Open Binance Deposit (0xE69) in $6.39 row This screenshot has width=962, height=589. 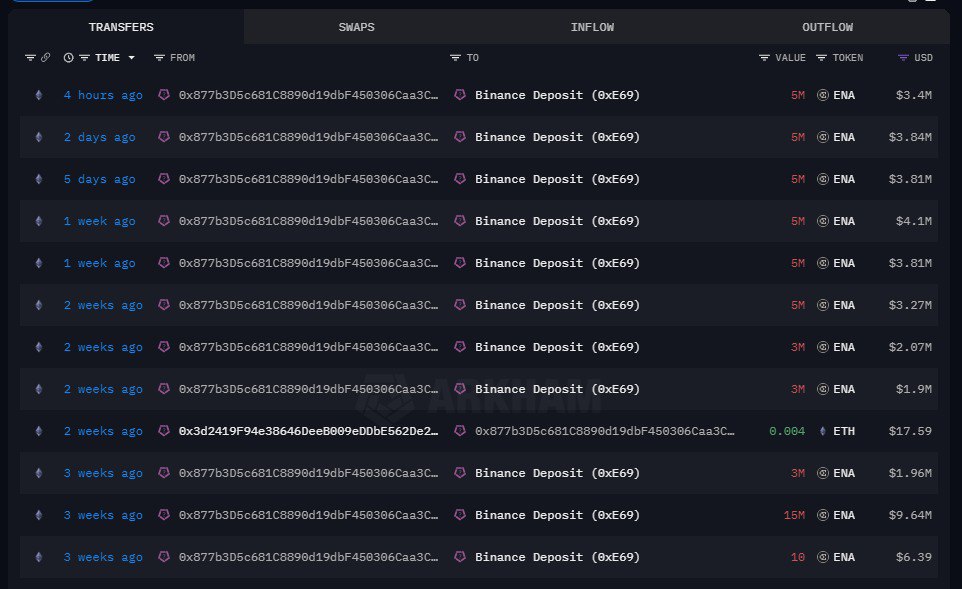(557, 557)
